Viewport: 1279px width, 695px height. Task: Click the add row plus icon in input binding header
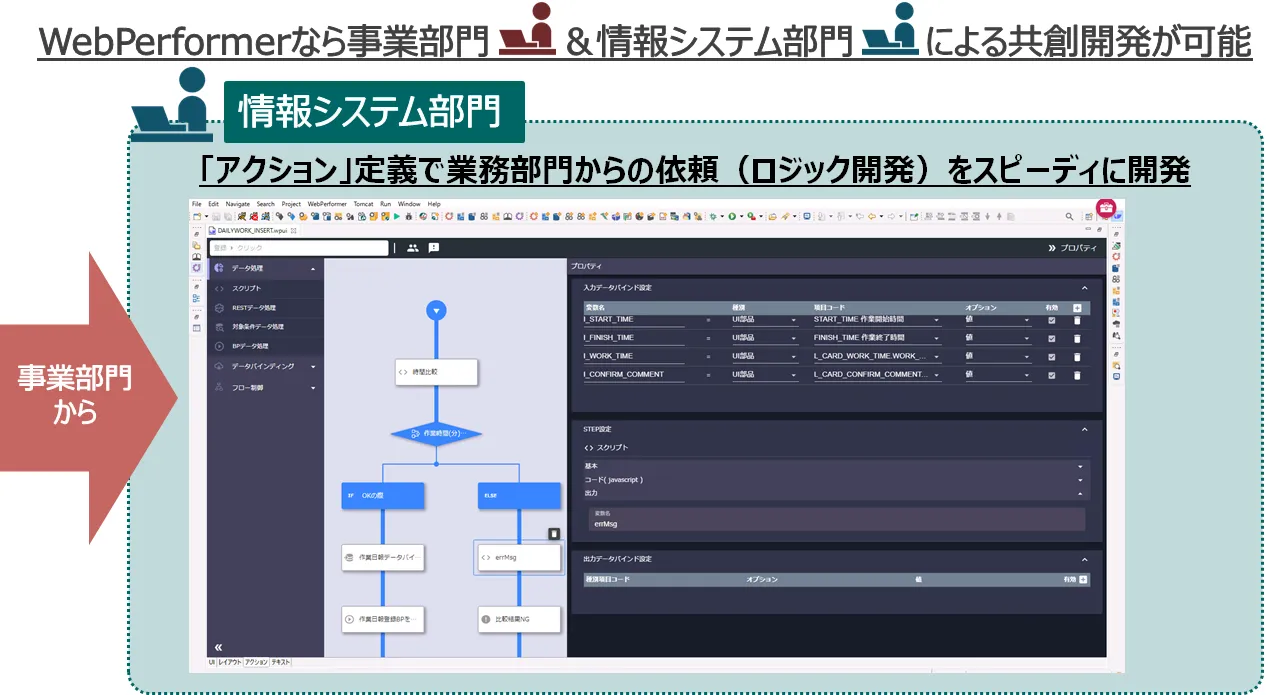1077,308
